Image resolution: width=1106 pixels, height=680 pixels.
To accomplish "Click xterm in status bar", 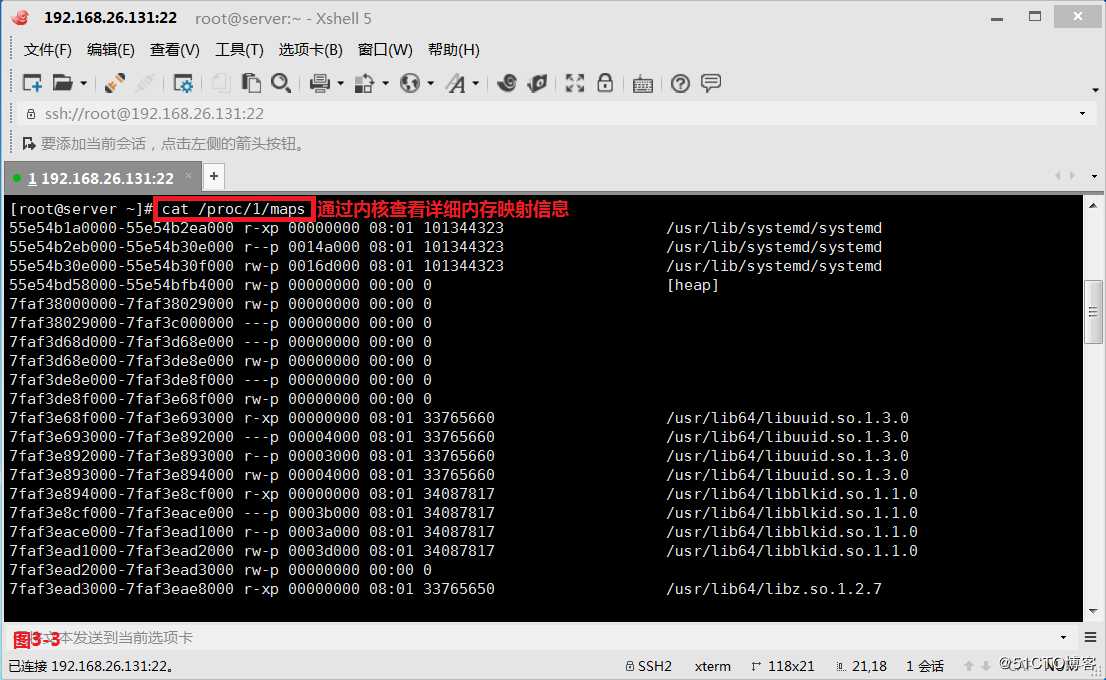I will (712, 666).
